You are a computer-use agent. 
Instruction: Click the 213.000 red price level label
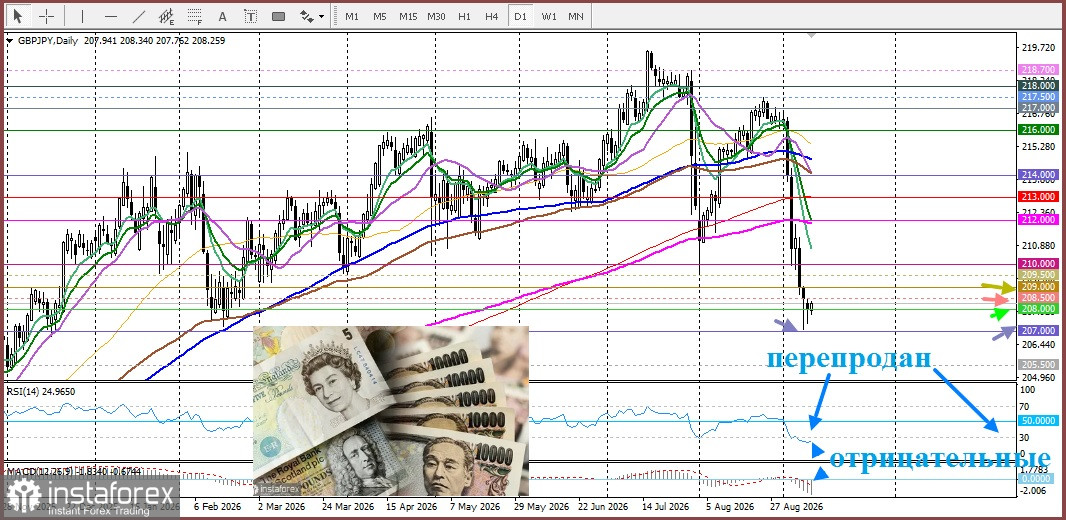coord(1038,196)
